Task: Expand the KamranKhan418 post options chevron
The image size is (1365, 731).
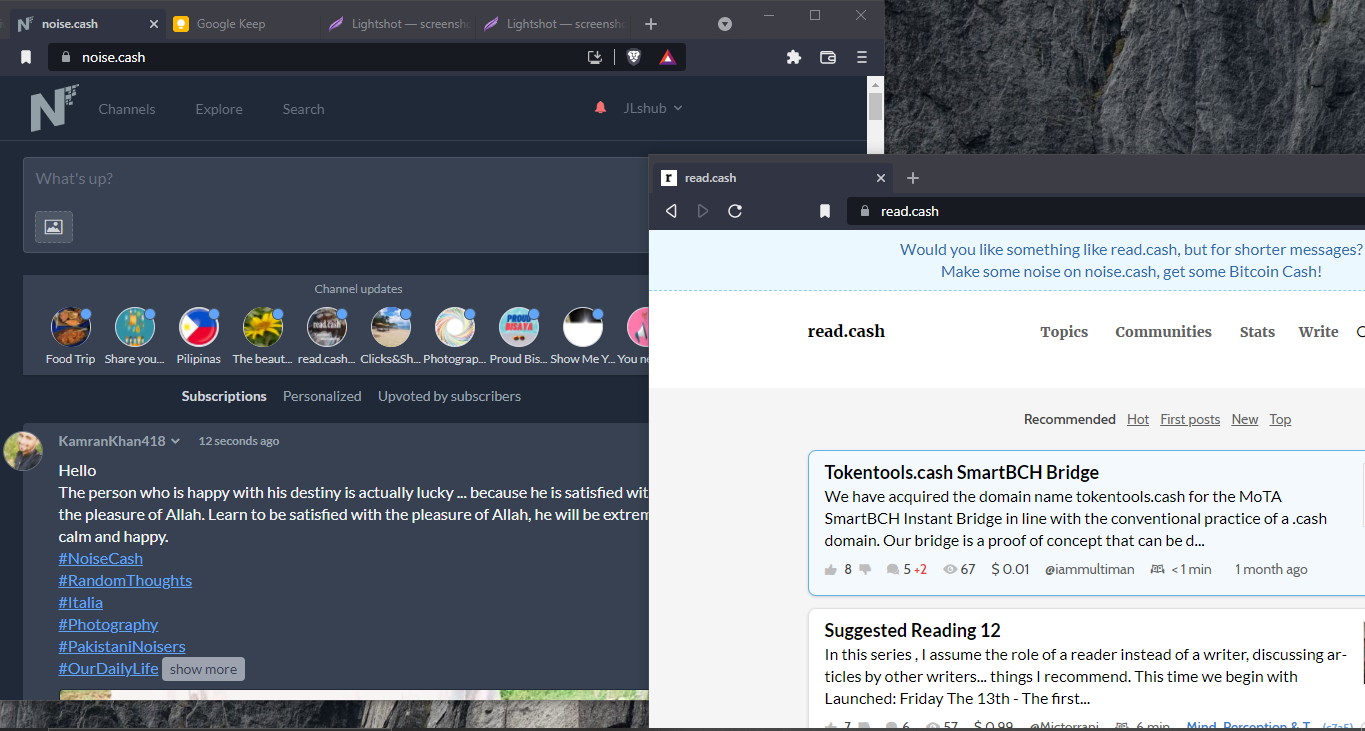Action: click(x=175, y=441)
